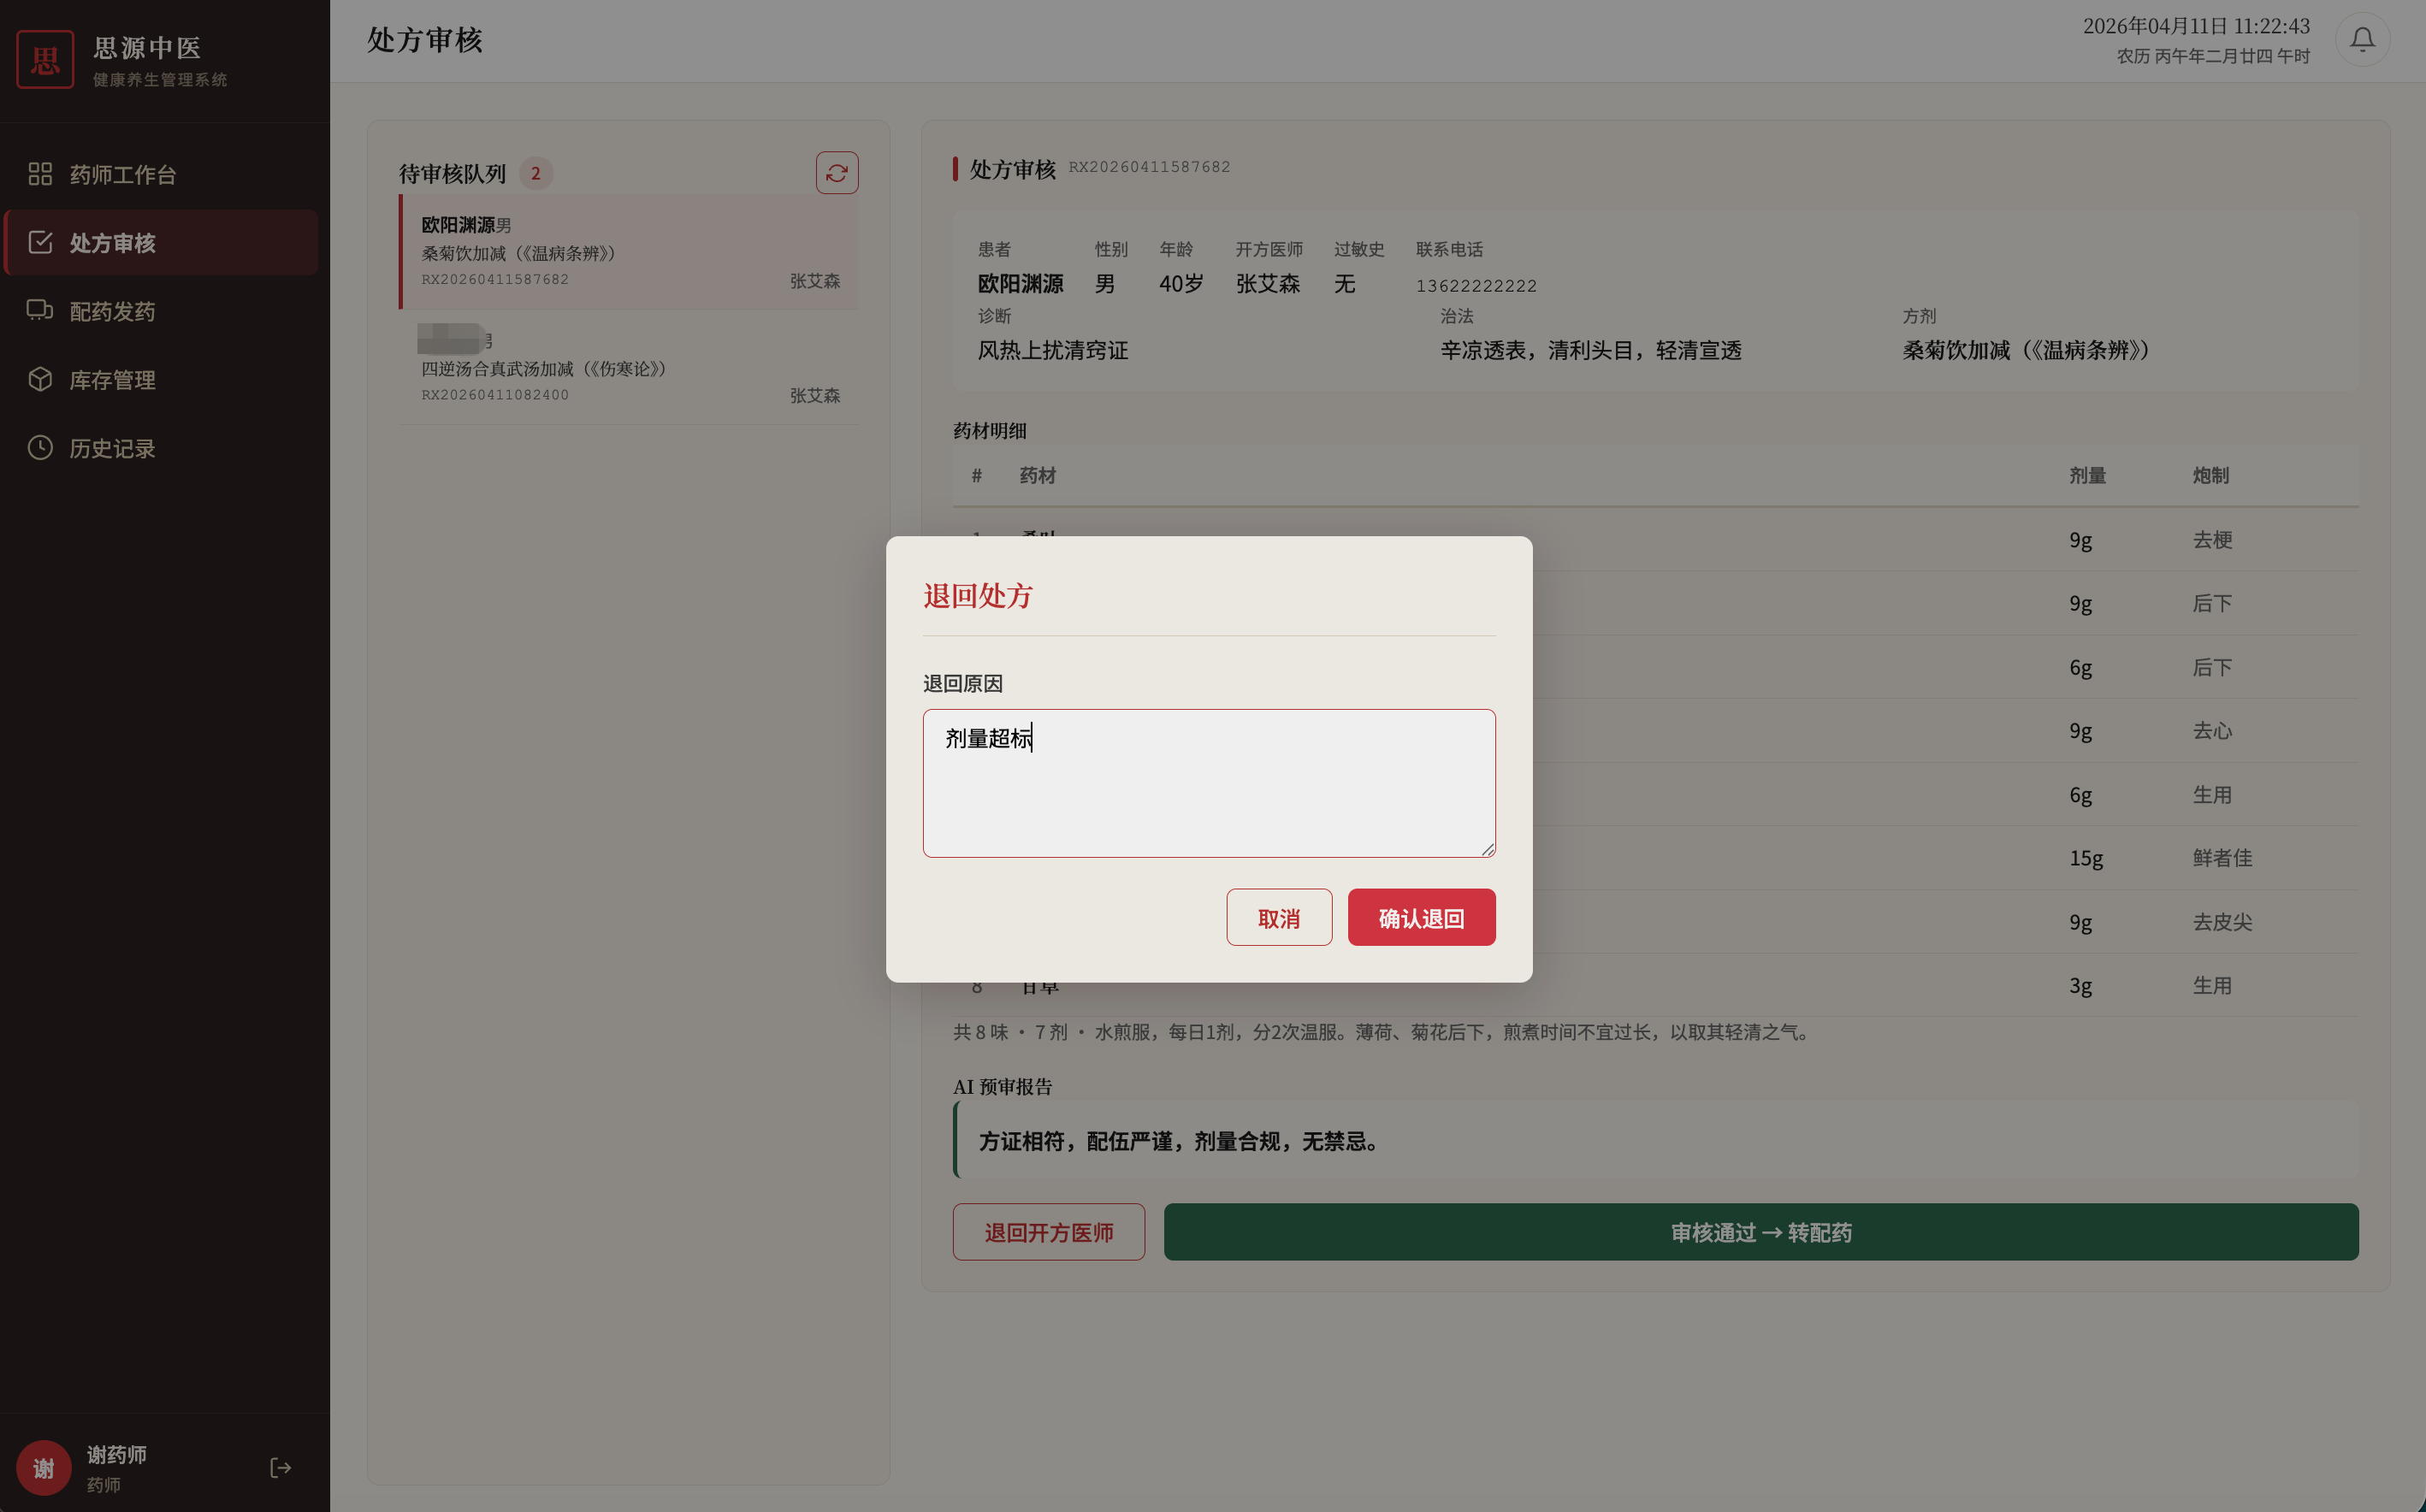Viewport: 2426px width, 1512px height.
Task: Click the 思 logo icon
Action: coord(45,60)
